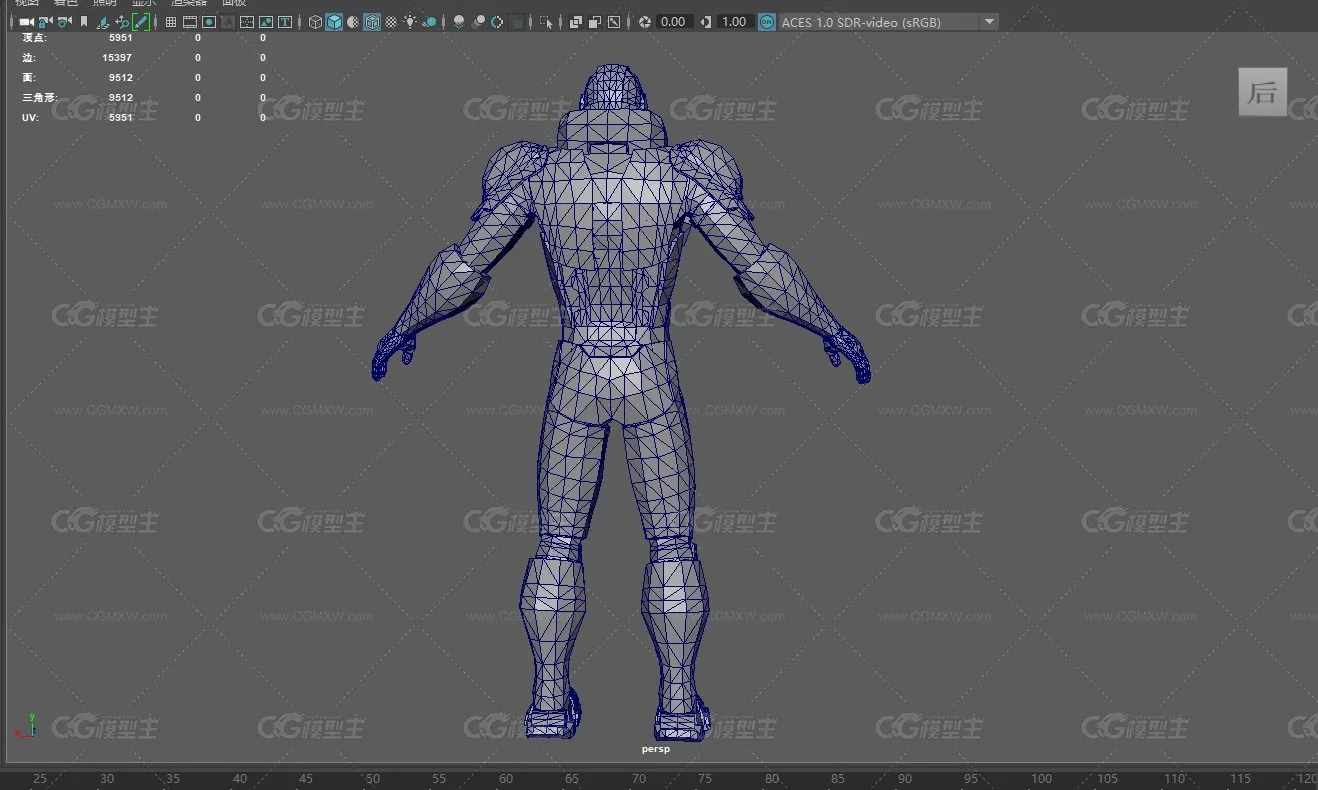This screenshot has width=1318, height=790.
Task: Open the 面板 panel menu
Action: (x=234, y=3)
